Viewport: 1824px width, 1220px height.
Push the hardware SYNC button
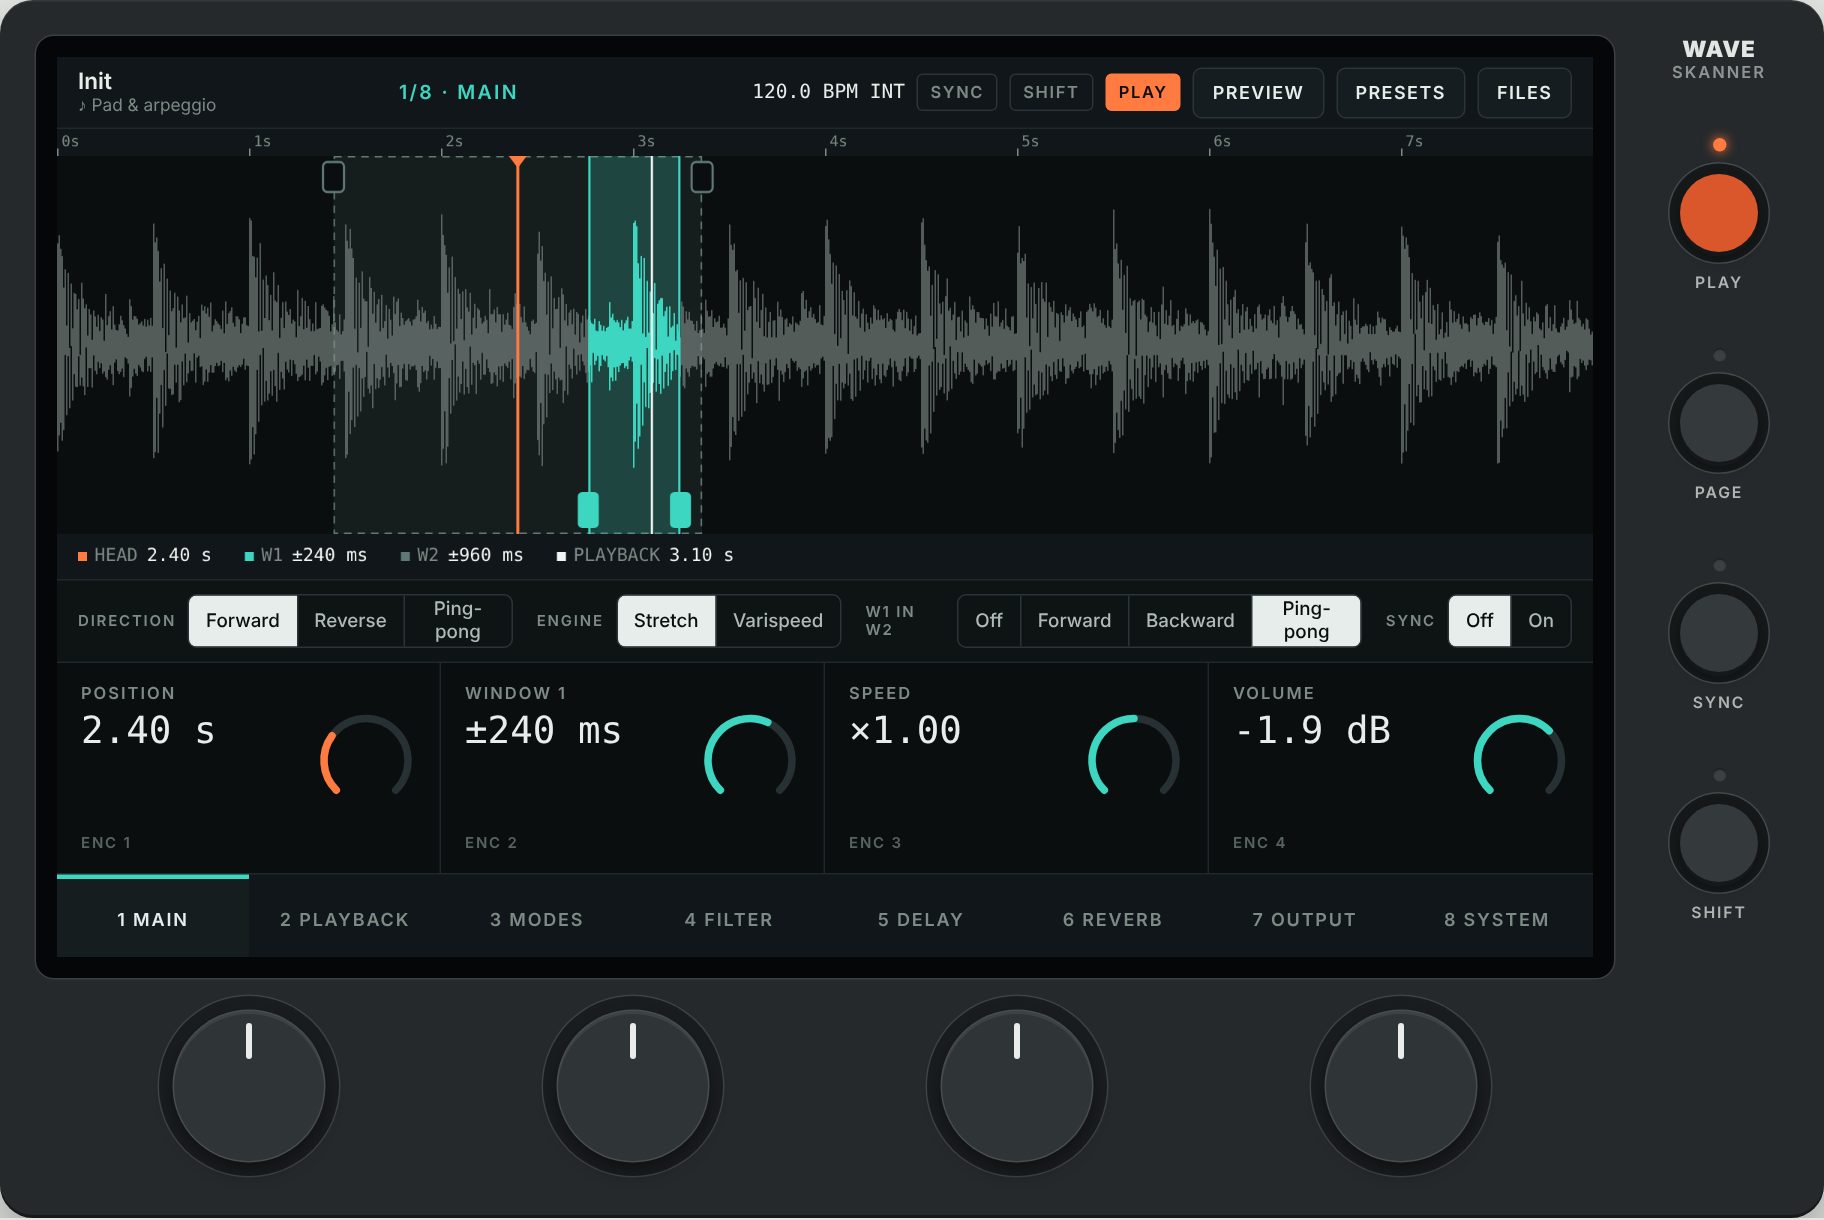click(x=1718, y=633)
